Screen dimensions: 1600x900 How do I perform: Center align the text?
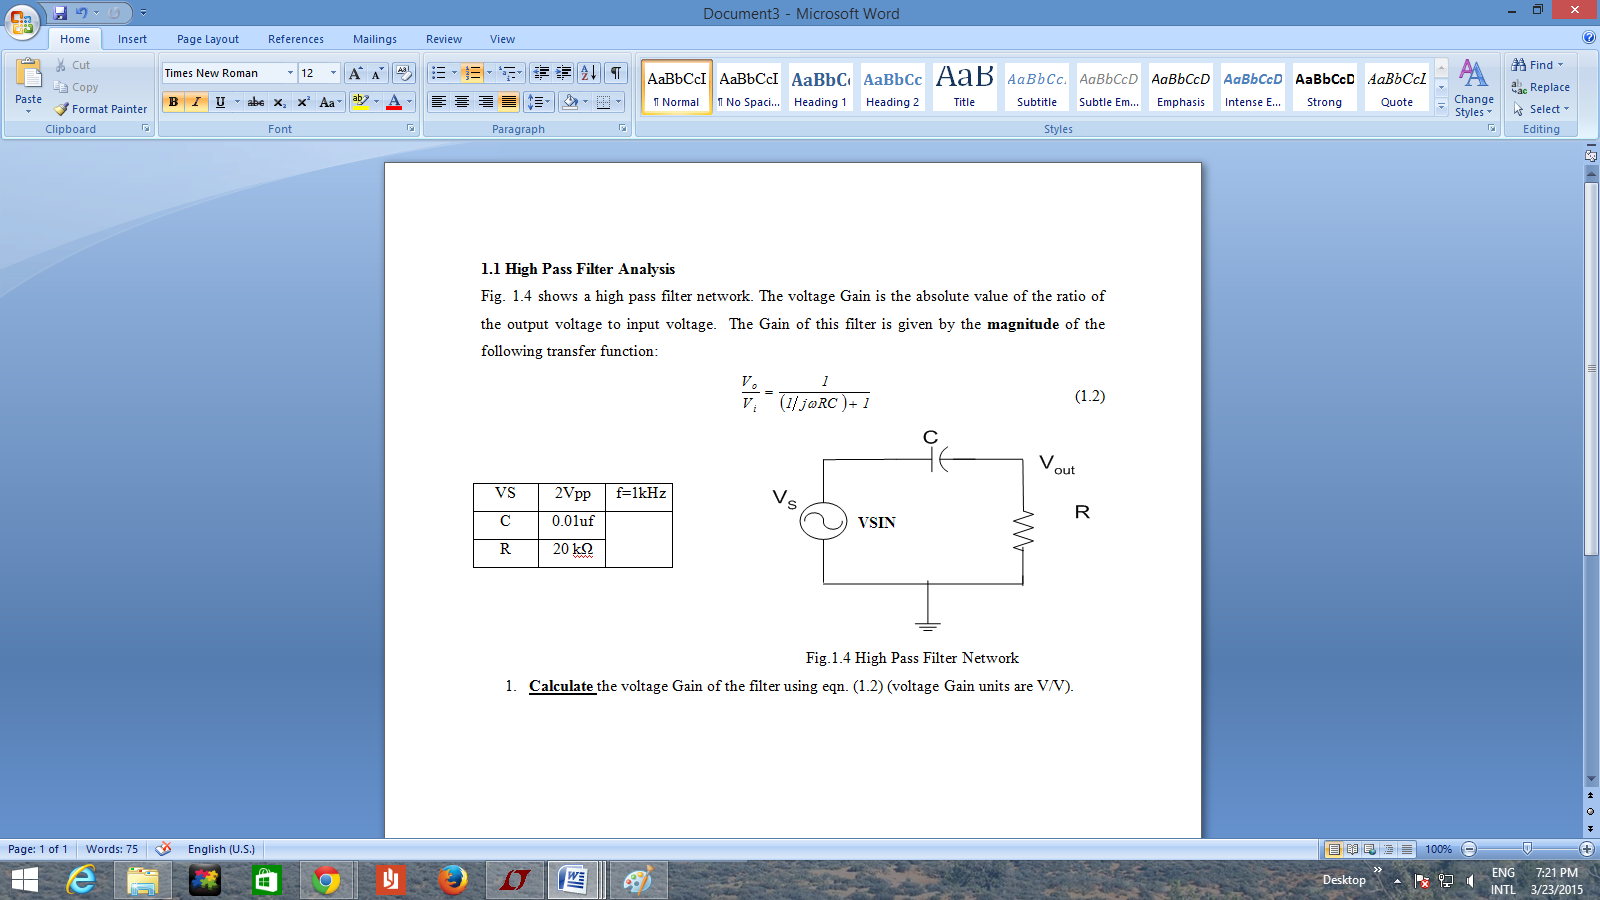pos(462,102)
